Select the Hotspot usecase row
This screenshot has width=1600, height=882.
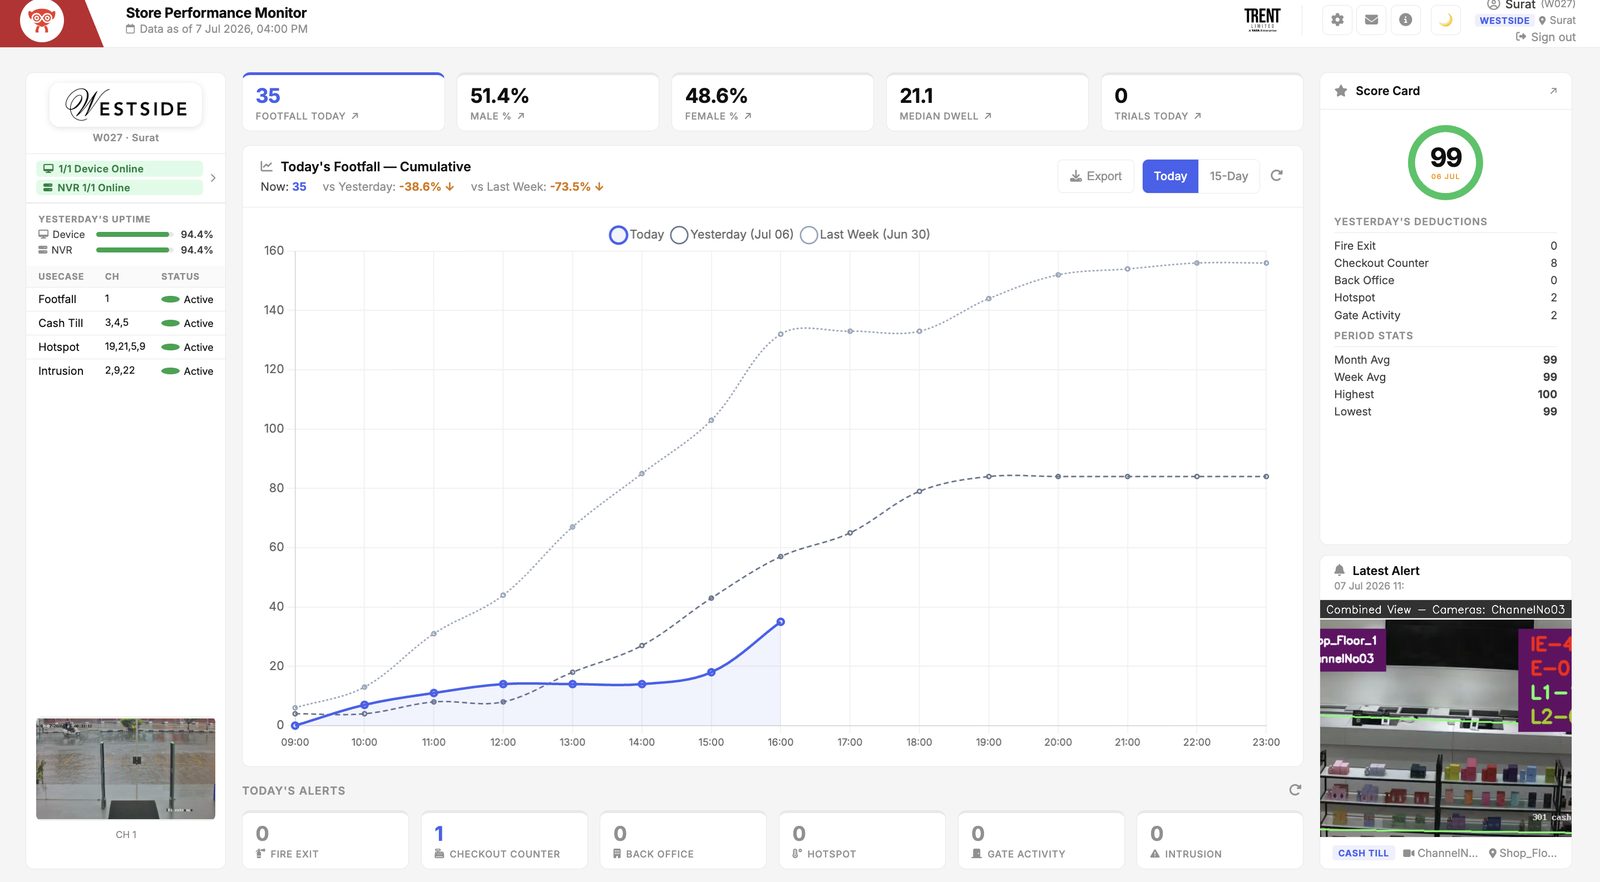(126, 347)
